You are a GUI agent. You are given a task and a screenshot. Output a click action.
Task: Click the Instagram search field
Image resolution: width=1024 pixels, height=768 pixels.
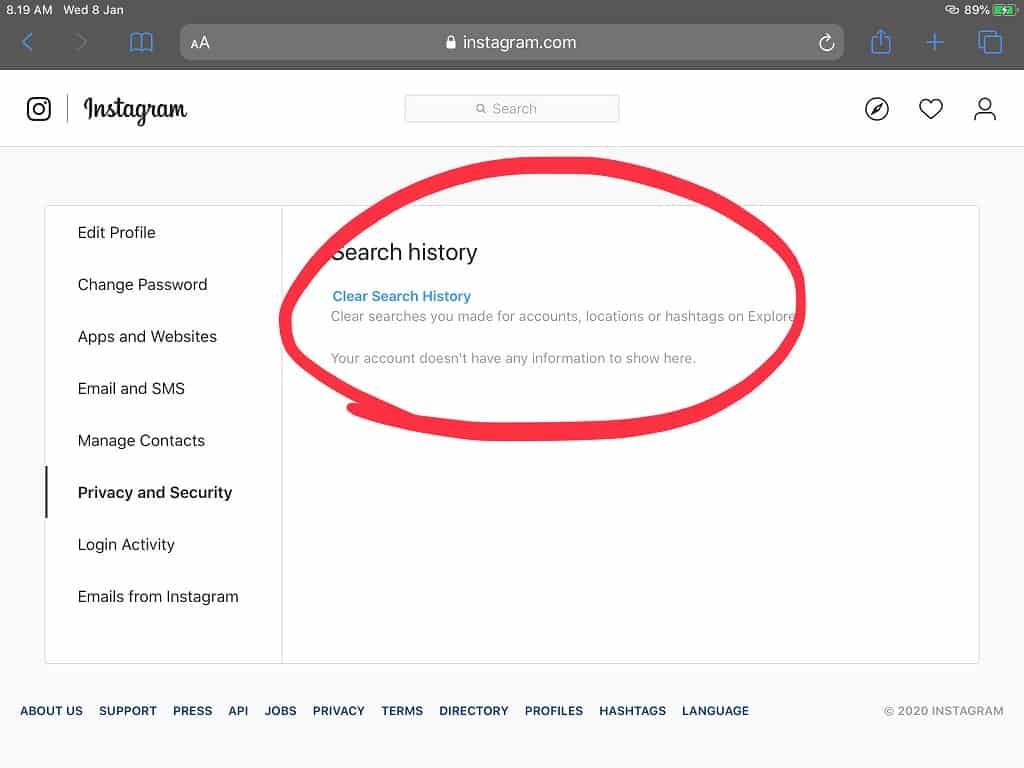pyautogui.click(x=512, y=109)
